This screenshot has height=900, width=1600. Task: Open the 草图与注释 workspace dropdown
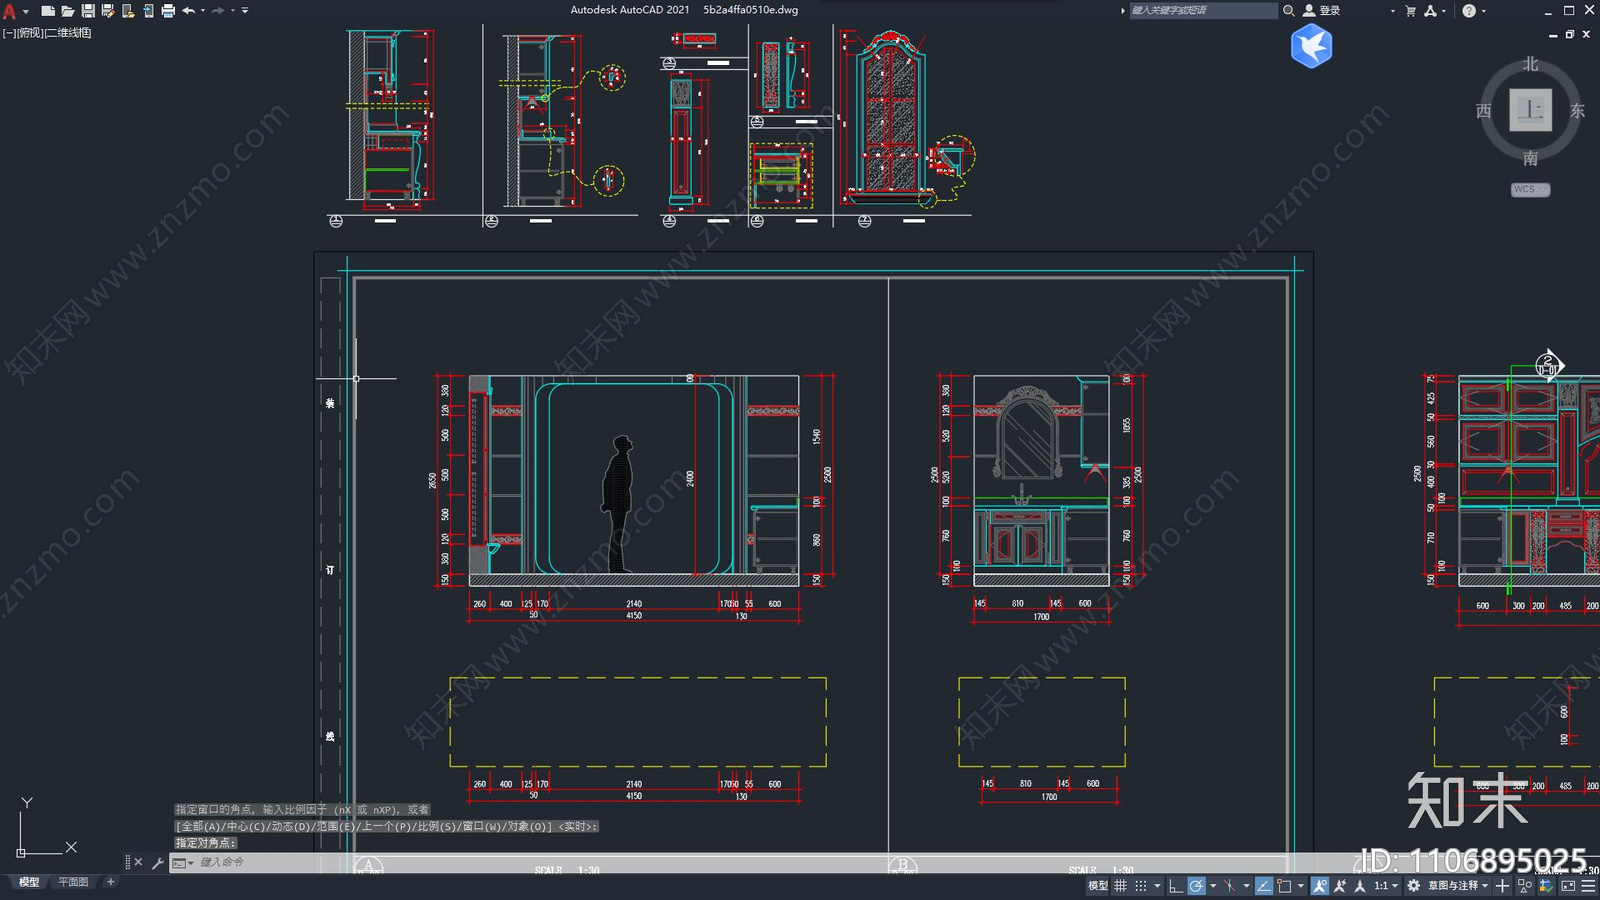coord(1459,886)
